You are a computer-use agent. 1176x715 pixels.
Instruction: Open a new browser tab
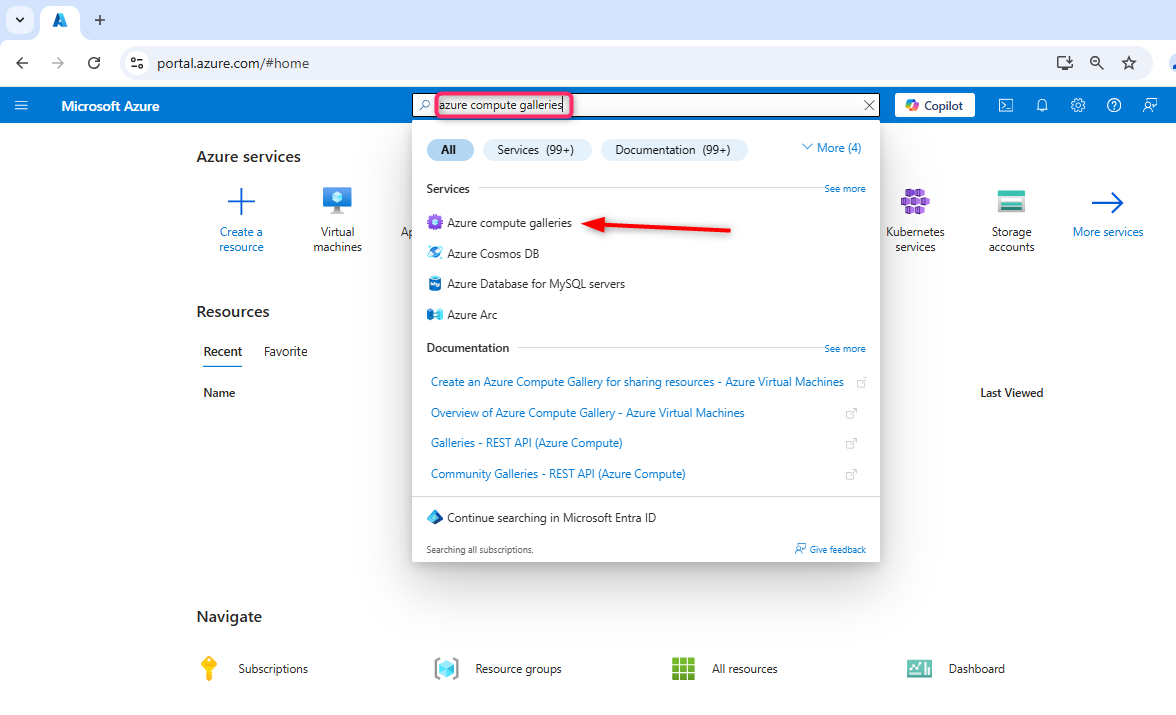100,20
